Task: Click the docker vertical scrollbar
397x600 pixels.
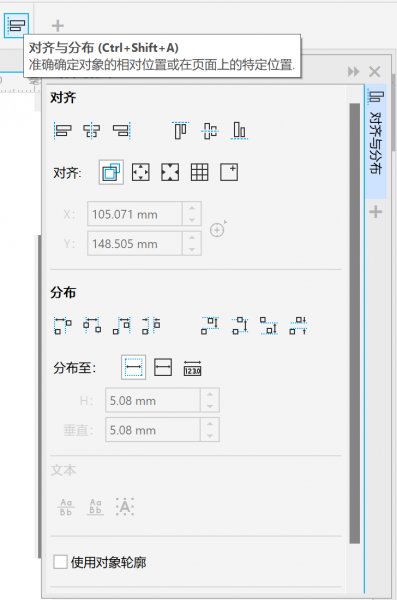Action: pyautogui.click(x=355, y=323)
